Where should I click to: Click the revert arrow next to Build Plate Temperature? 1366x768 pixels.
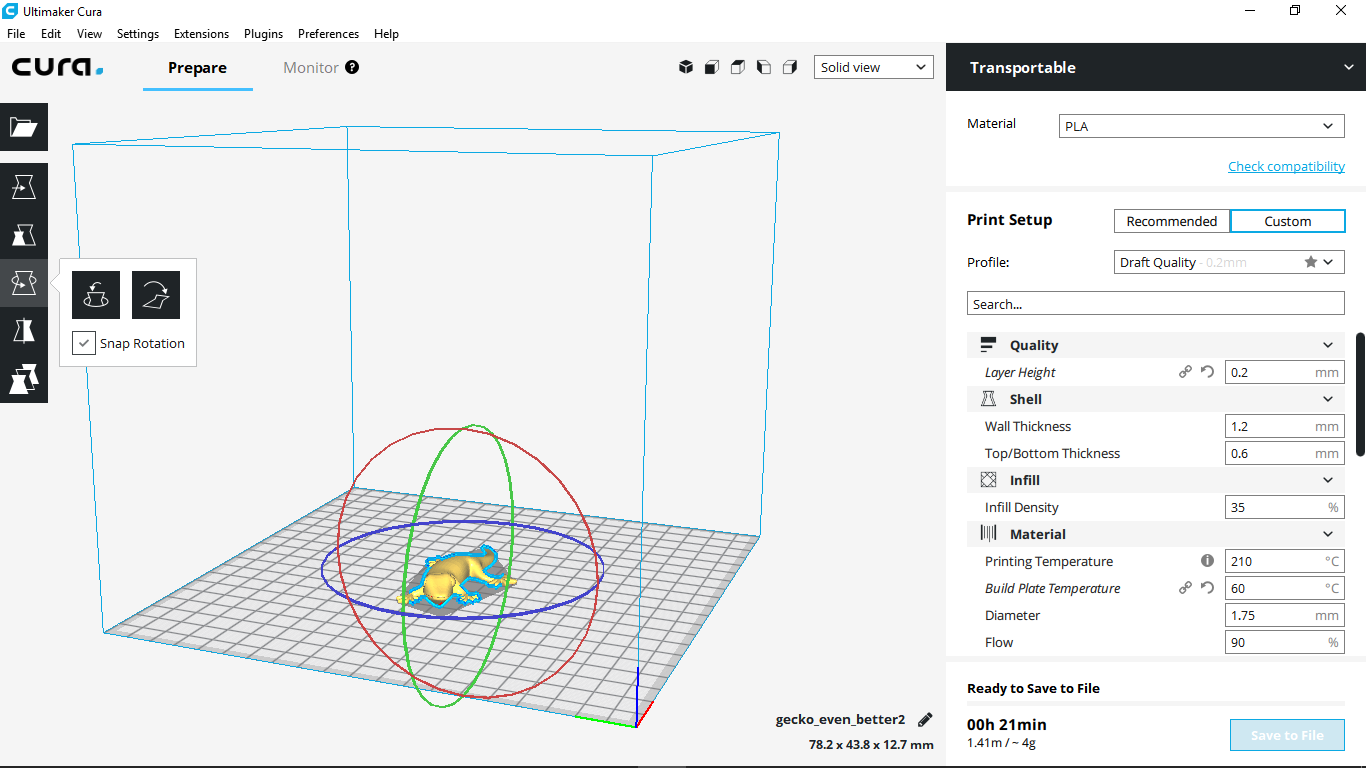tap(1206, 588)
